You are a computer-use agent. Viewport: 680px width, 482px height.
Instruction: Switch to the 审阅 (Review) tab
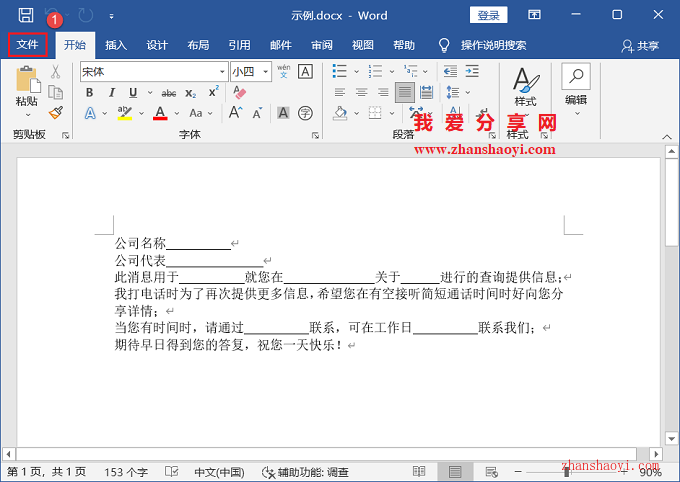pos(322,45)
